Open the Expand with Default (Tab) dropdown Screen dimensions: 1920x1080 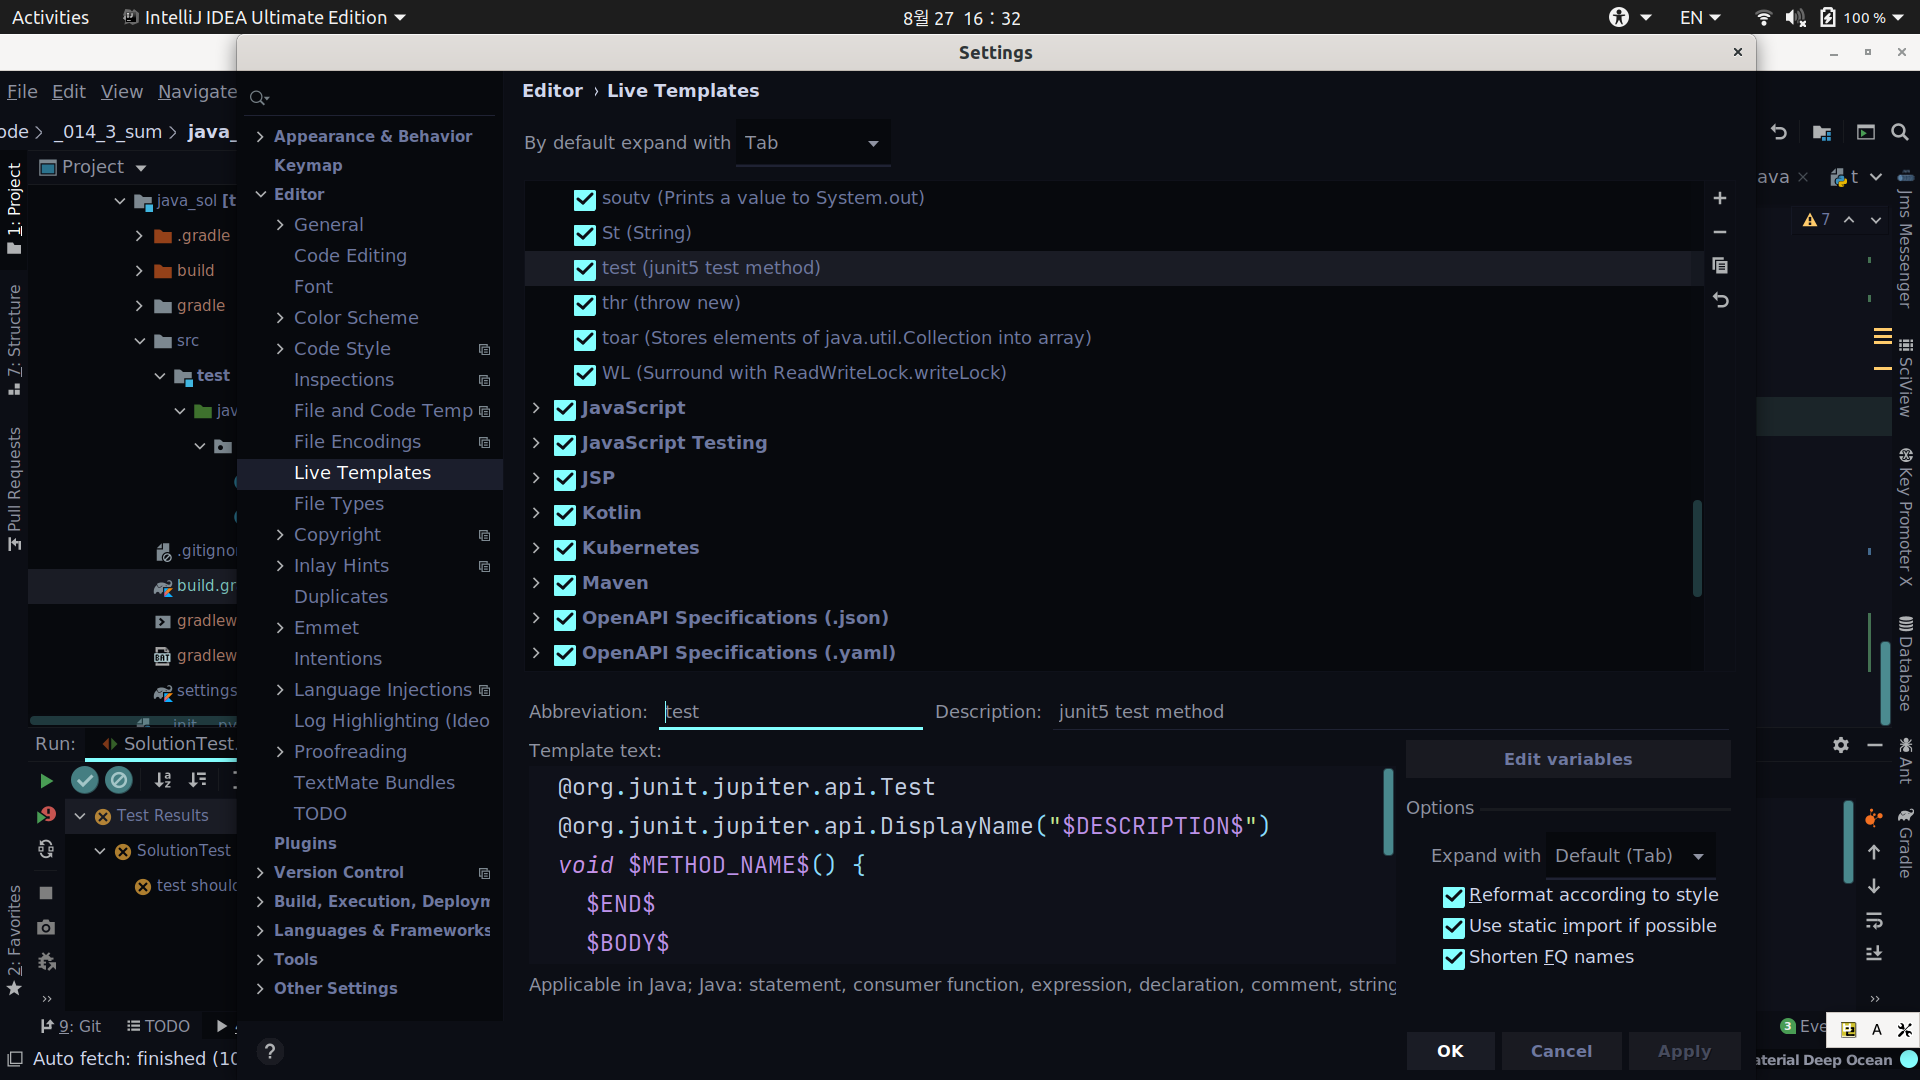(x=1629, y=856)
